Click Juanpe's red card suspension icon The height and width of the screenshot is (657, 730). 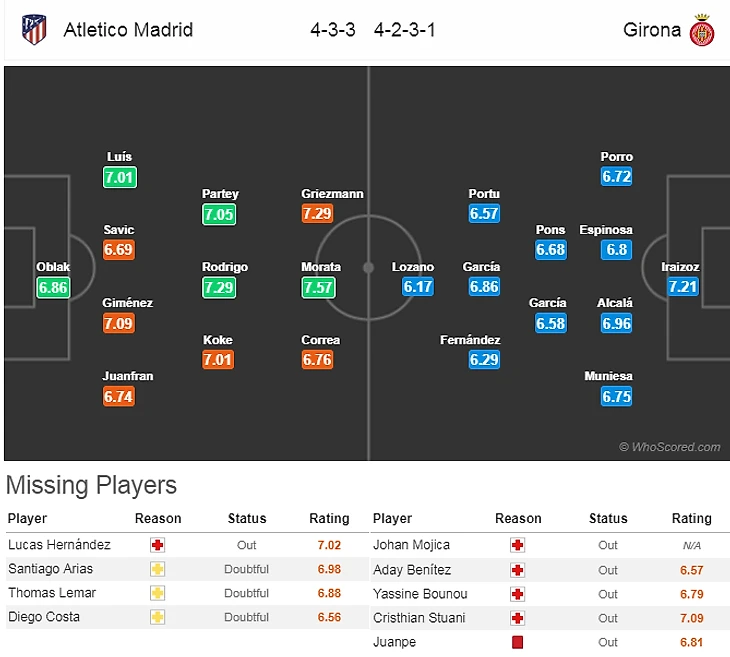point(517,642)
